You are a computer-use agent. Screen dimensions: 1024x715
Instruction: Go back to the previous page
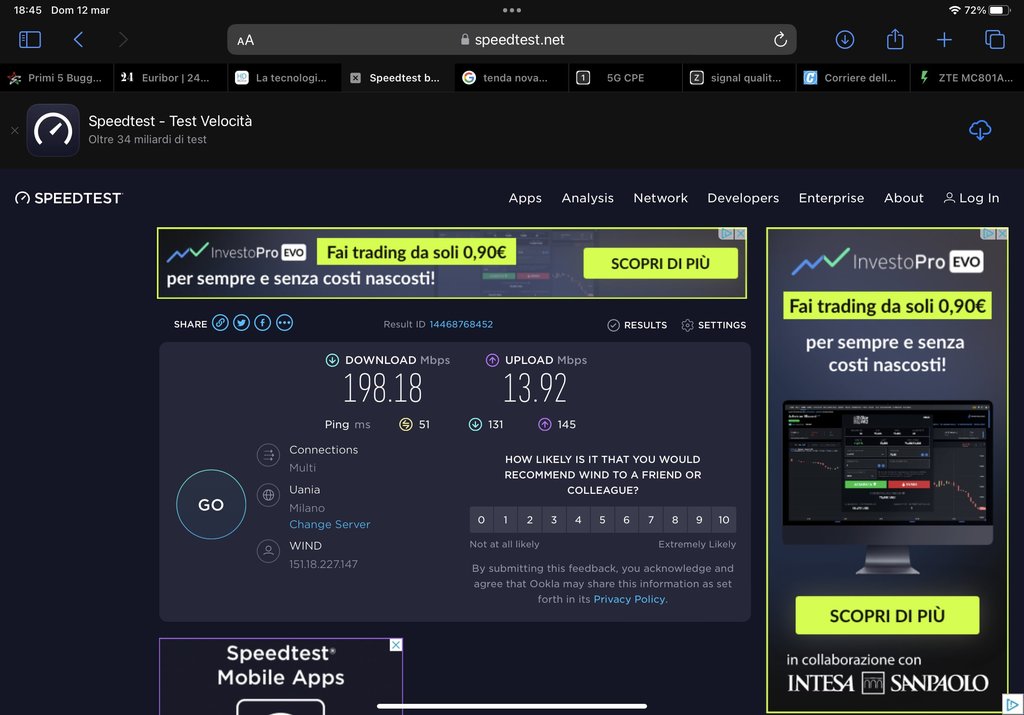pyautogui.click(x=78, y=40)
